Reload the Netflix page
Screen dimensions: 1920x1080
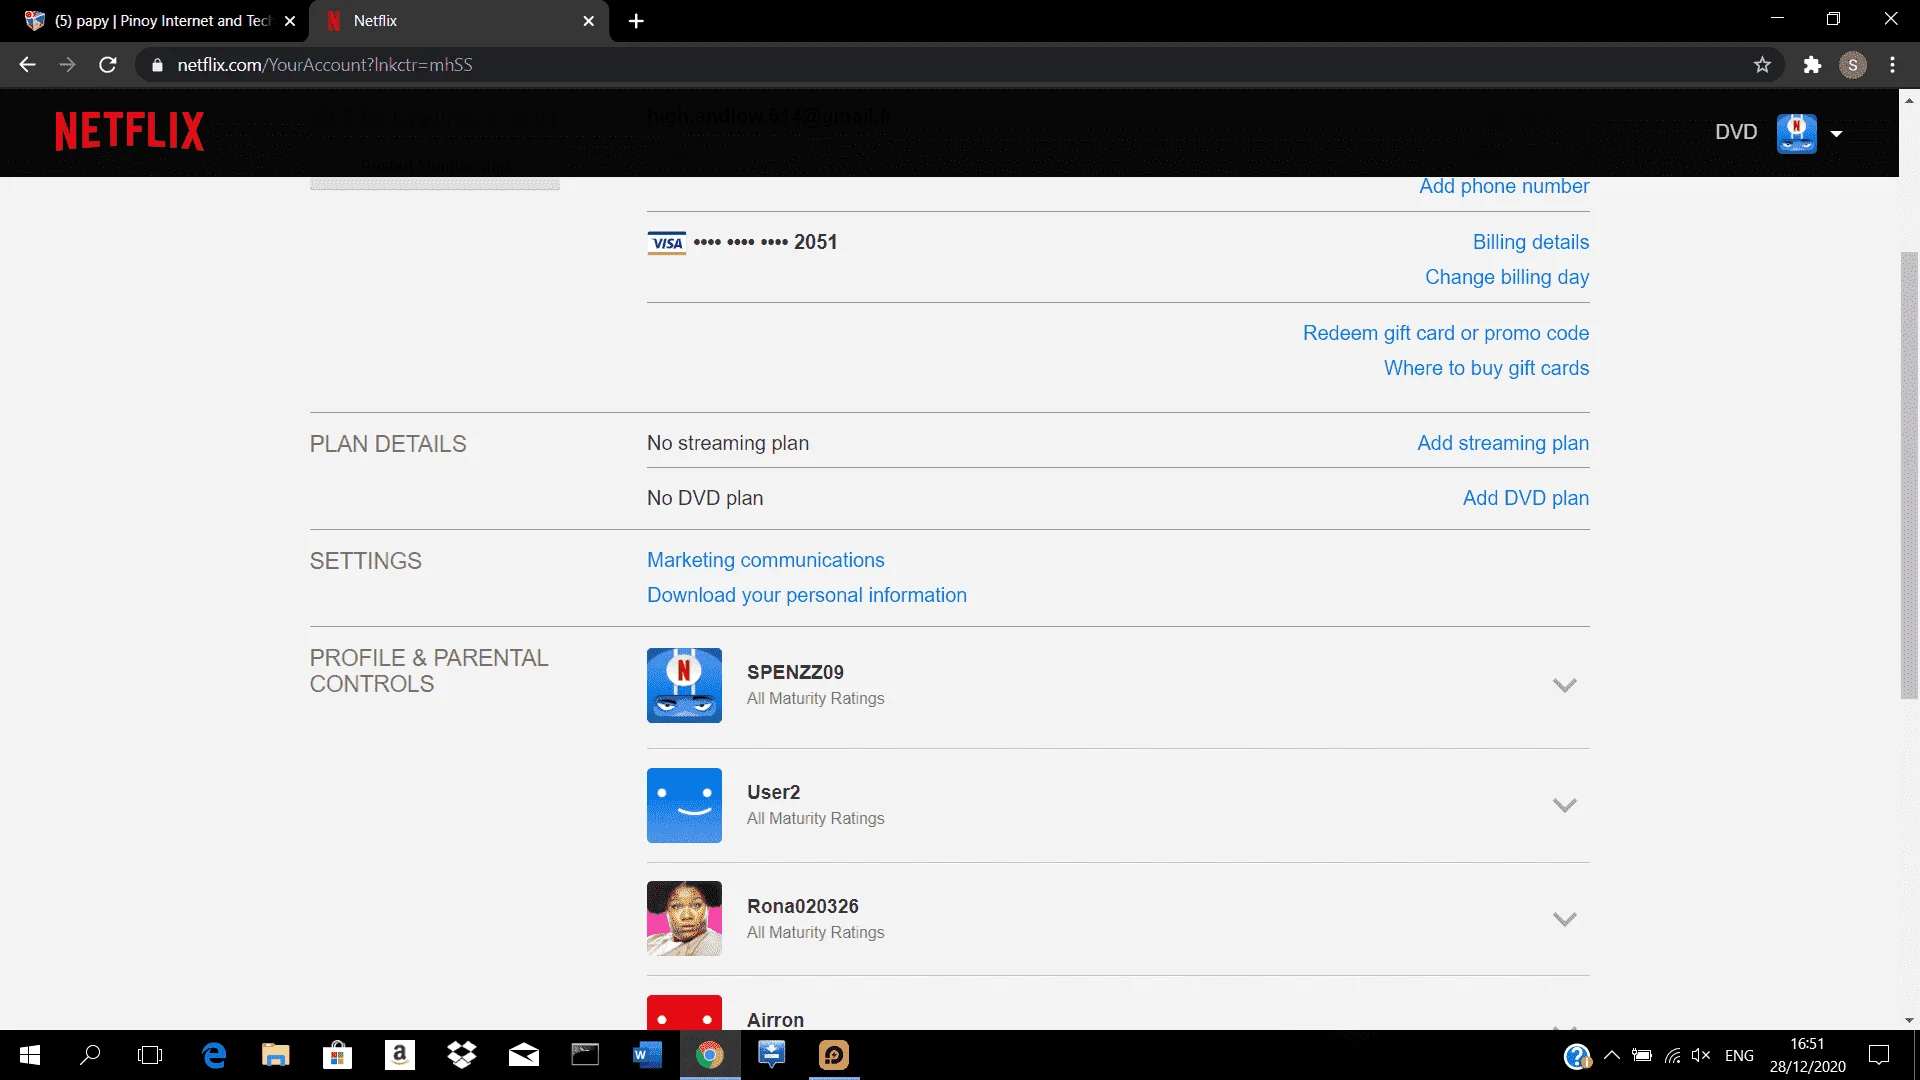108,65
